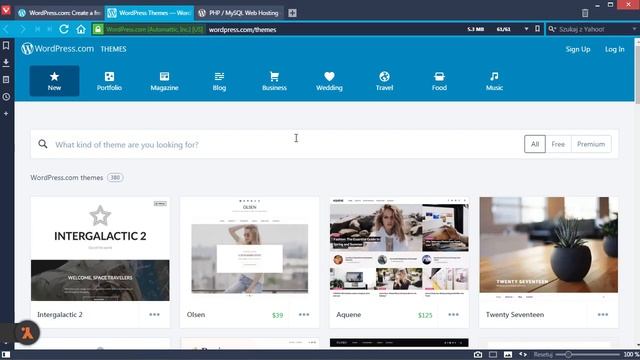Click the WordPress.com logo
This screenshot has height=360, width=640.
coord(58,49)
